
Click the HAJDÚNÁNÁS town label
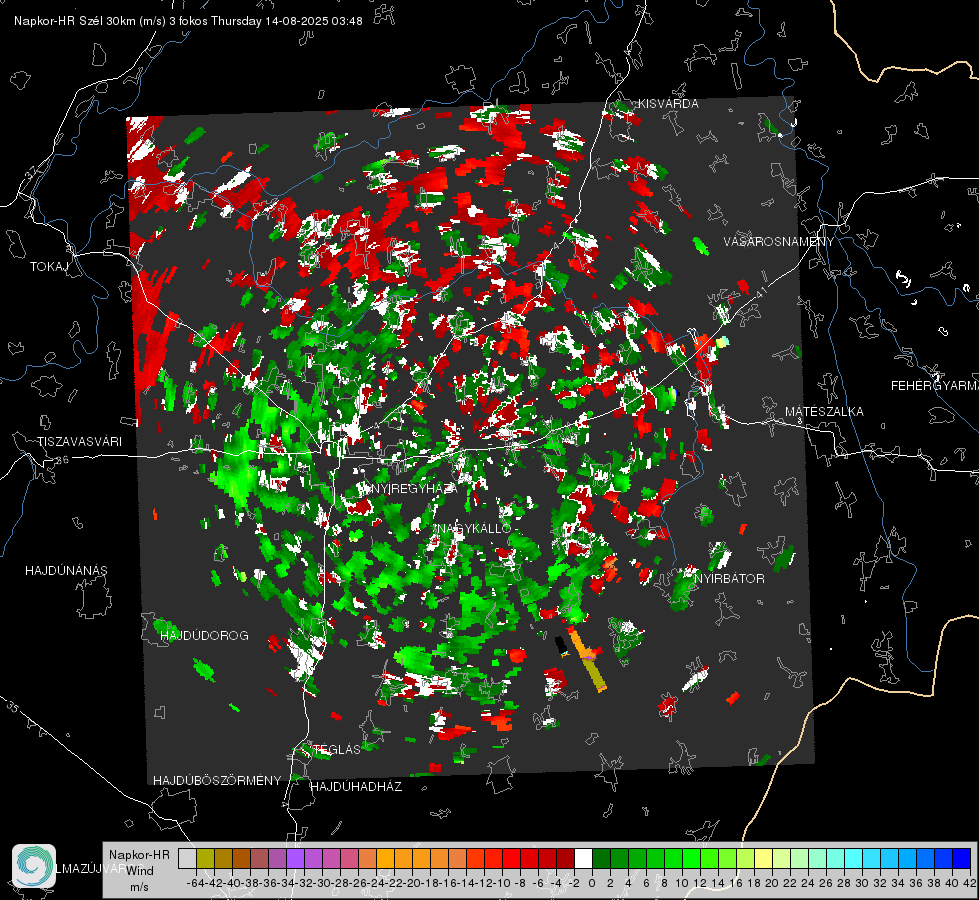coord(66,571)
